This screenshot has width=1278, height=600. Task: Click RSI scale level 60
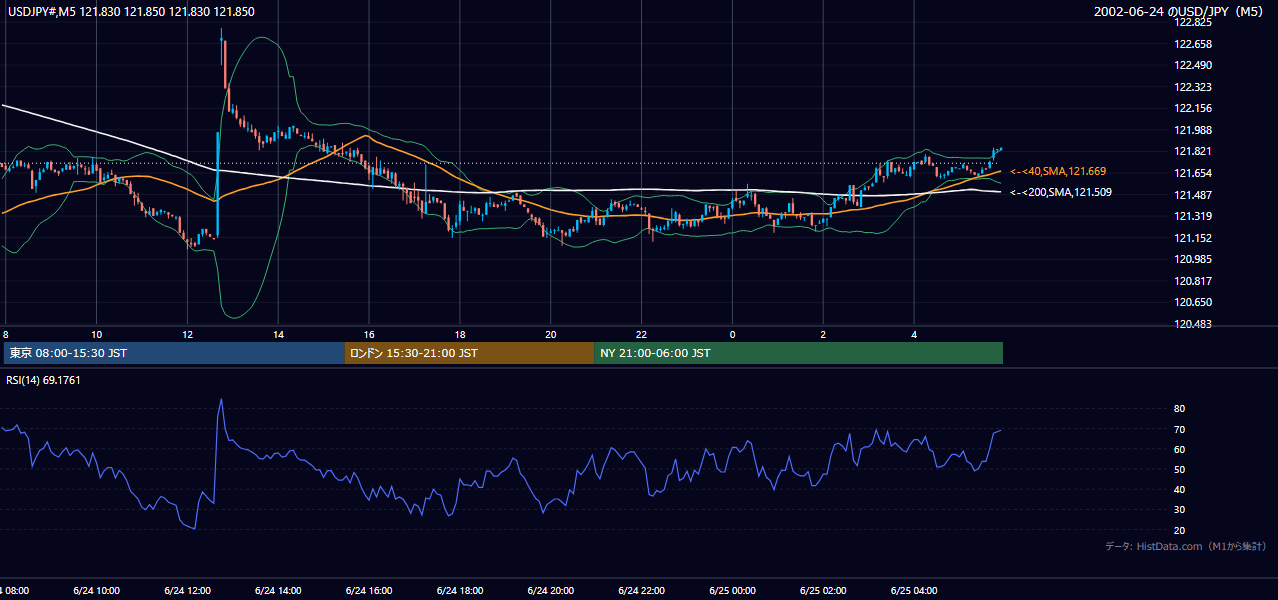tap(1179, 449)
